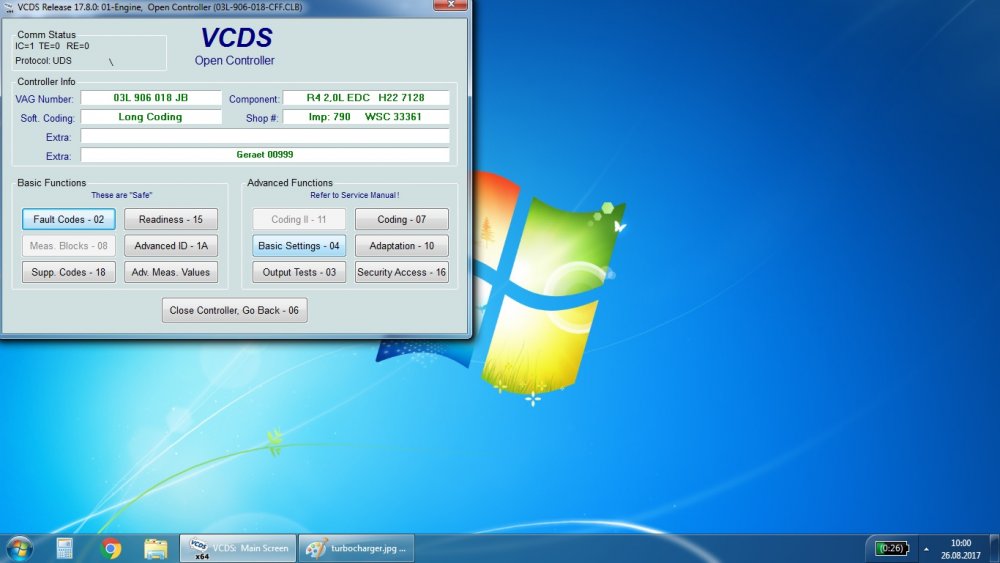Close the VCDS window
The image size is (1000, 563).
pos(450,4)
